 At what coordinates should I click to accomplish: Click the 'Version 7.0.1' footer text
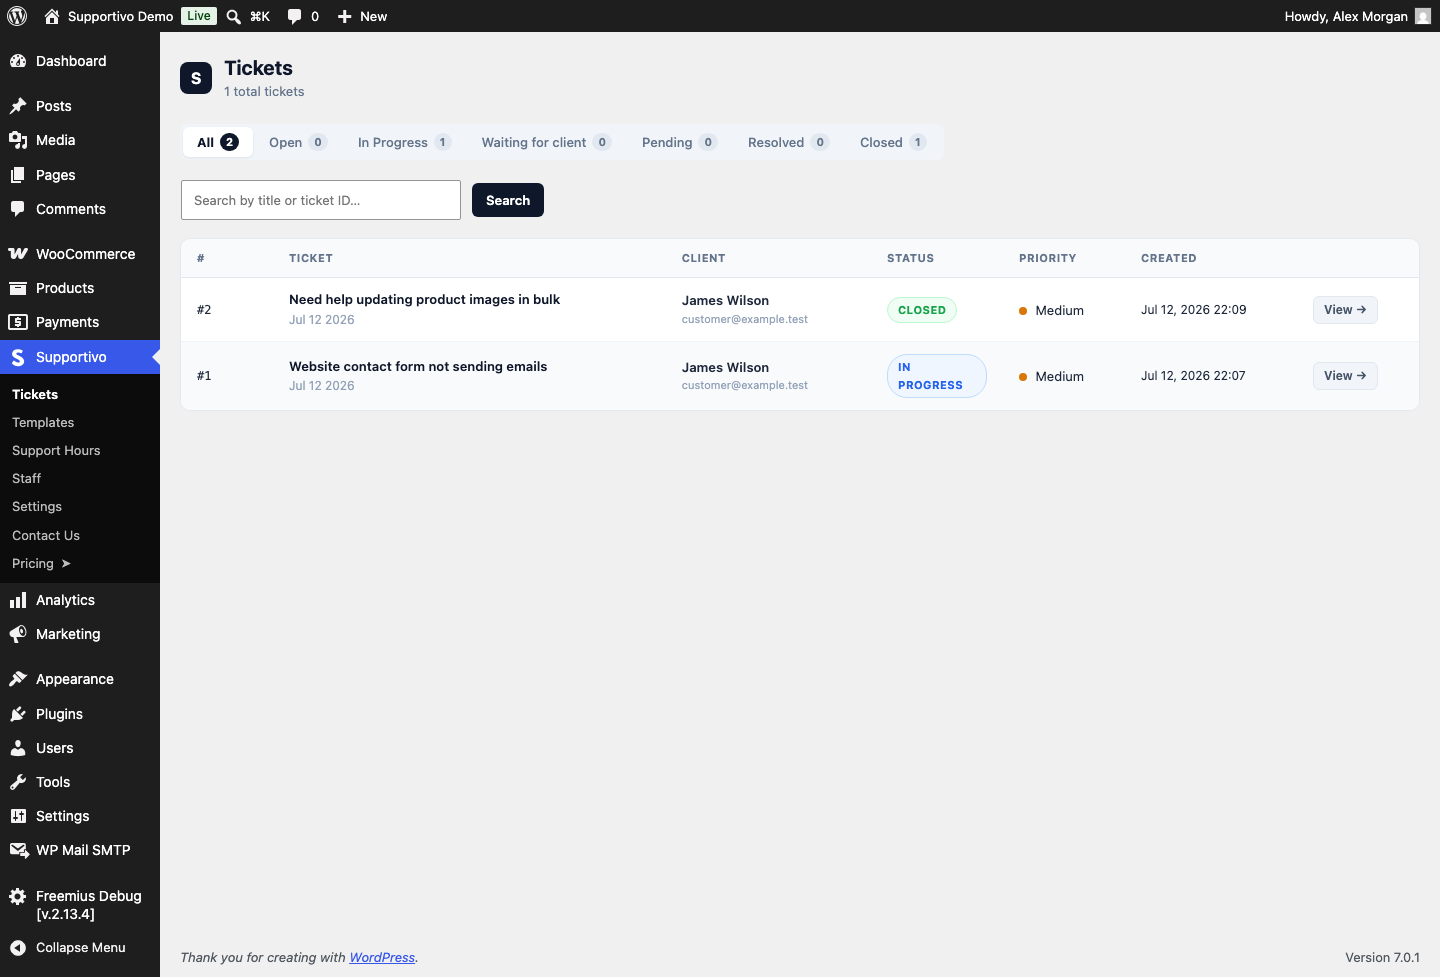(1382, 958)
